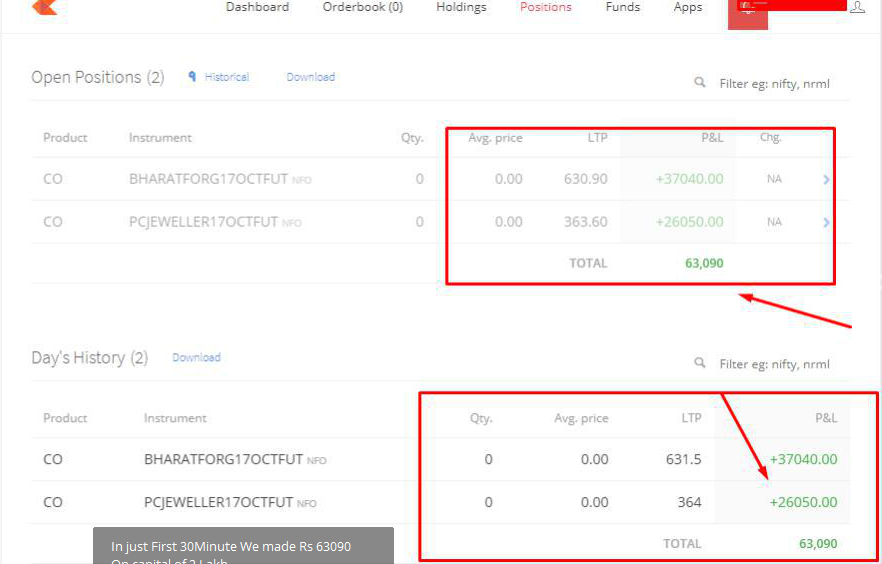The image size is (882, 564).
Task: Open the Apps menu item
Action: pos(688,7)
